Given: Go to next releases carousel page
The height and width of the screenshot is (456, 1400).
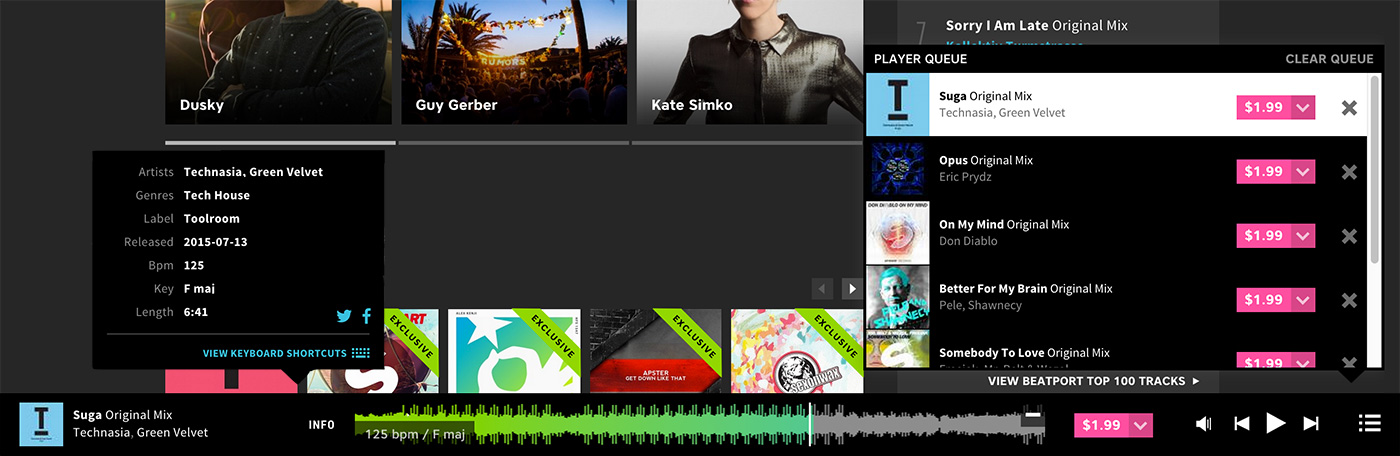Looking at the screenshot, I should tap(852, 289).
